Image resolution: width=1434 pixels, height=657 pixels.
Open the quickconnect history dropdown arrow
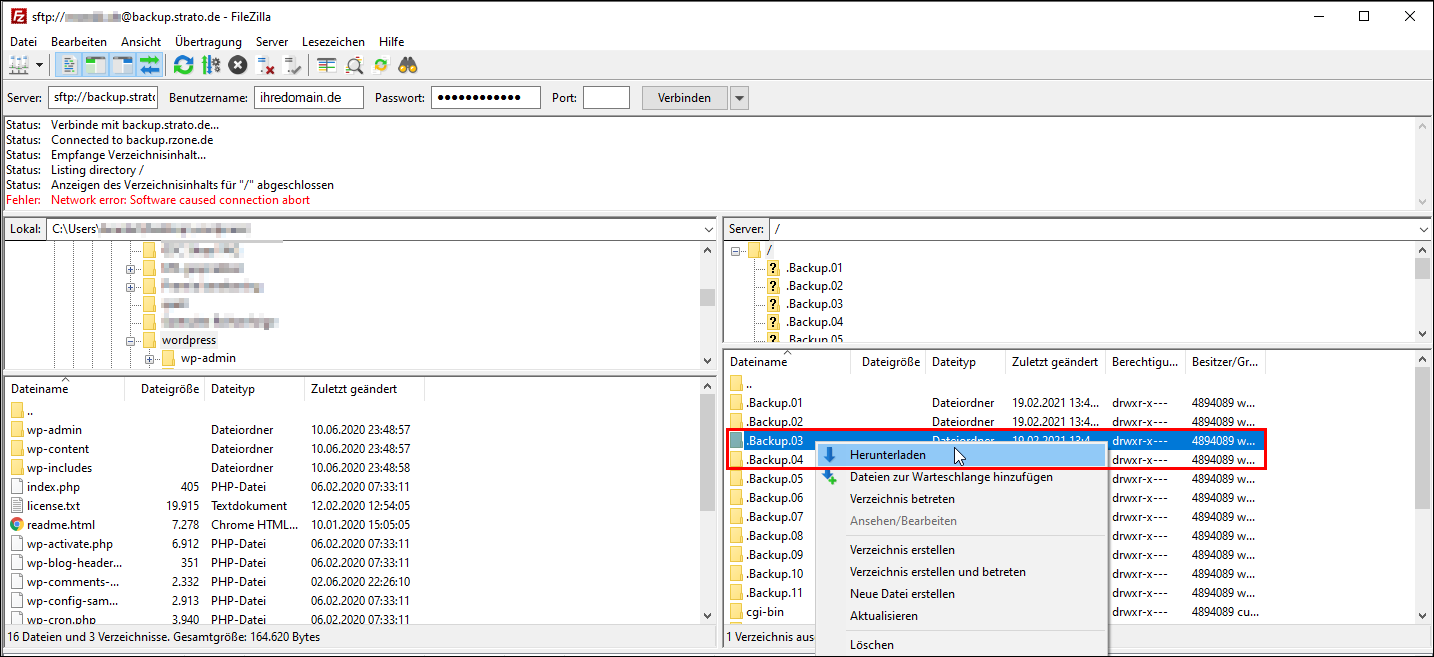[739, 98]
